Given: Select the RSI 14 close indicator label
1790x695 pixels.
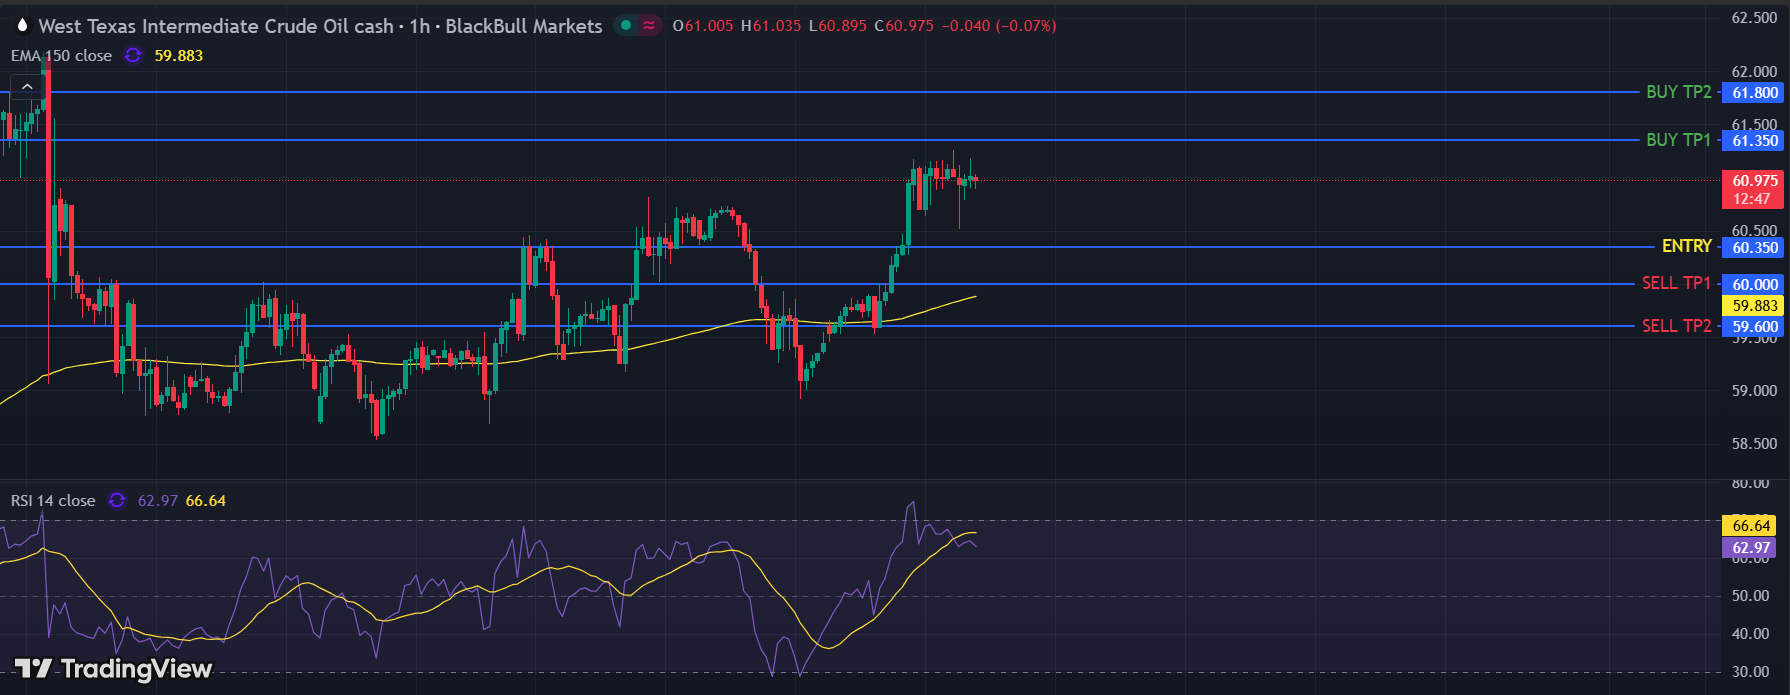Looking at the screenshot, I should pyautogui.click(x=53, y=500).
